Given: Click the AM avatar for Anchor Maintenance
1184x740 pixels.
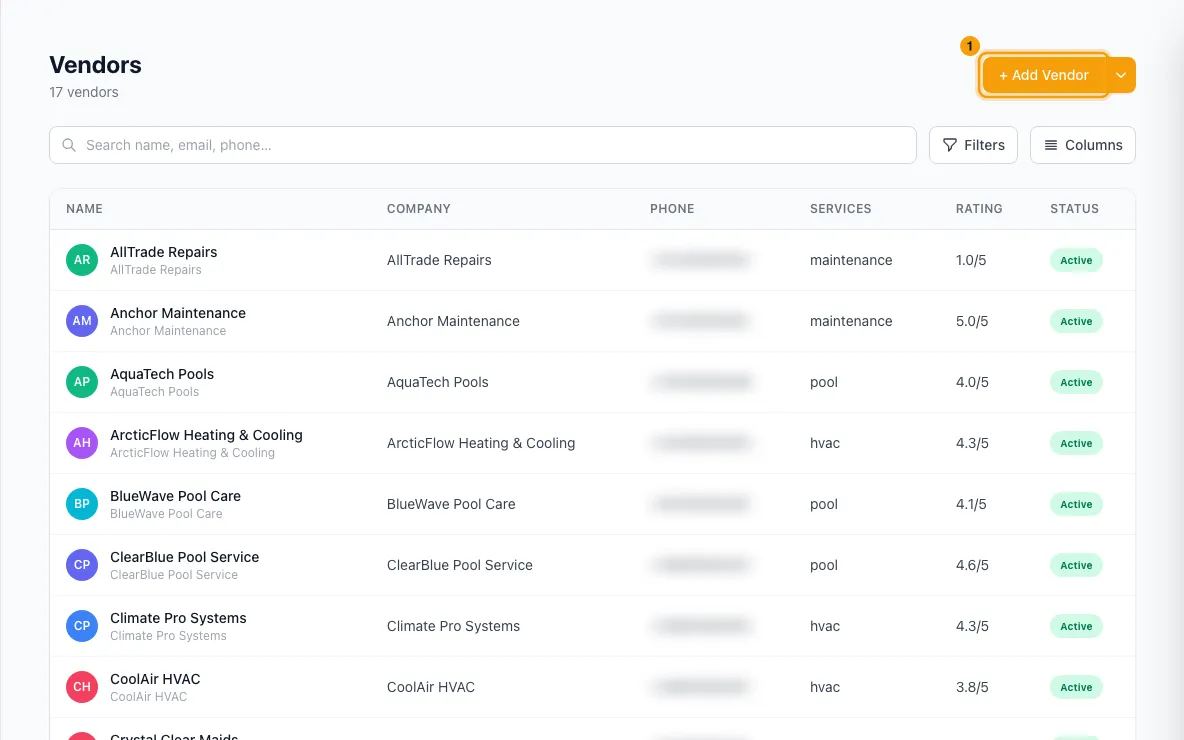Looking at the screenshot, I should coord(82,321).
